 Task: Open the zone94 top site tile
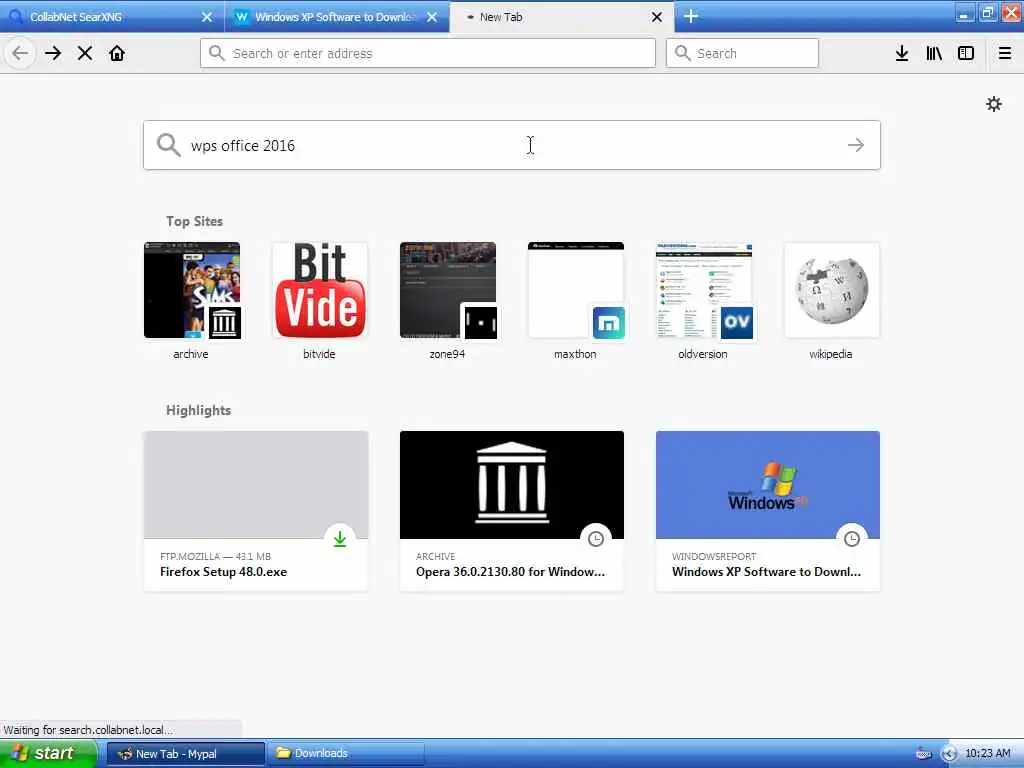[x=447, y=301]
